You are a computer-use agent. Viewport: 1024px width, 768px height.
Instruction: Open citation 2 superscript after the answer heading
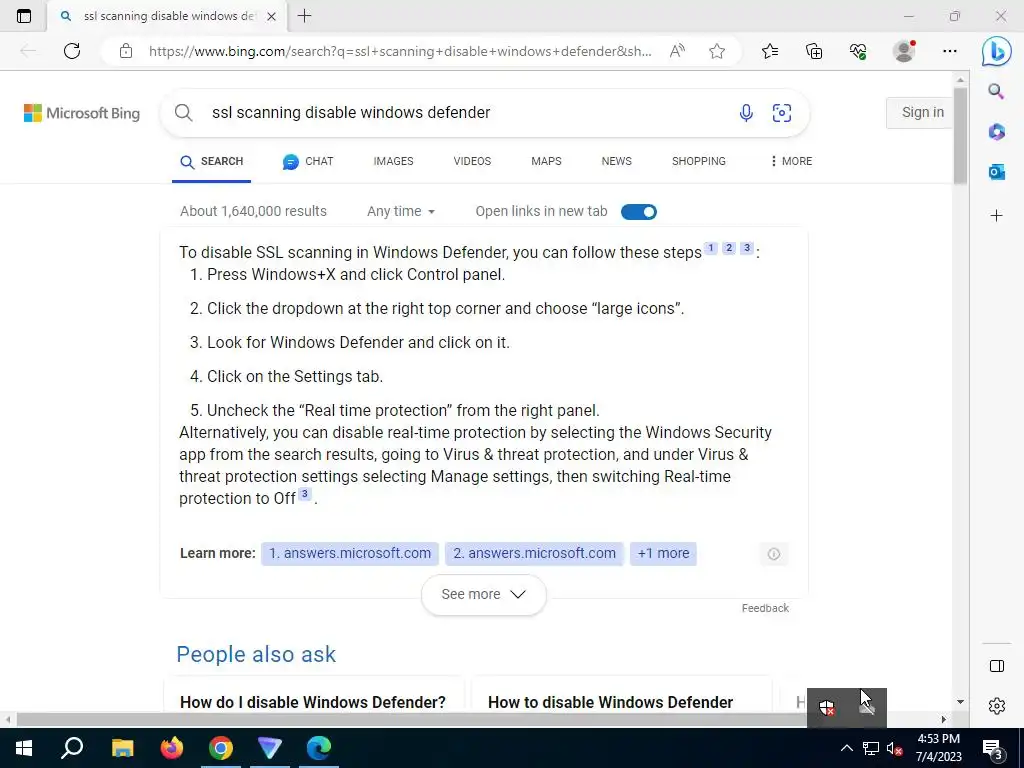coord(729,248)
